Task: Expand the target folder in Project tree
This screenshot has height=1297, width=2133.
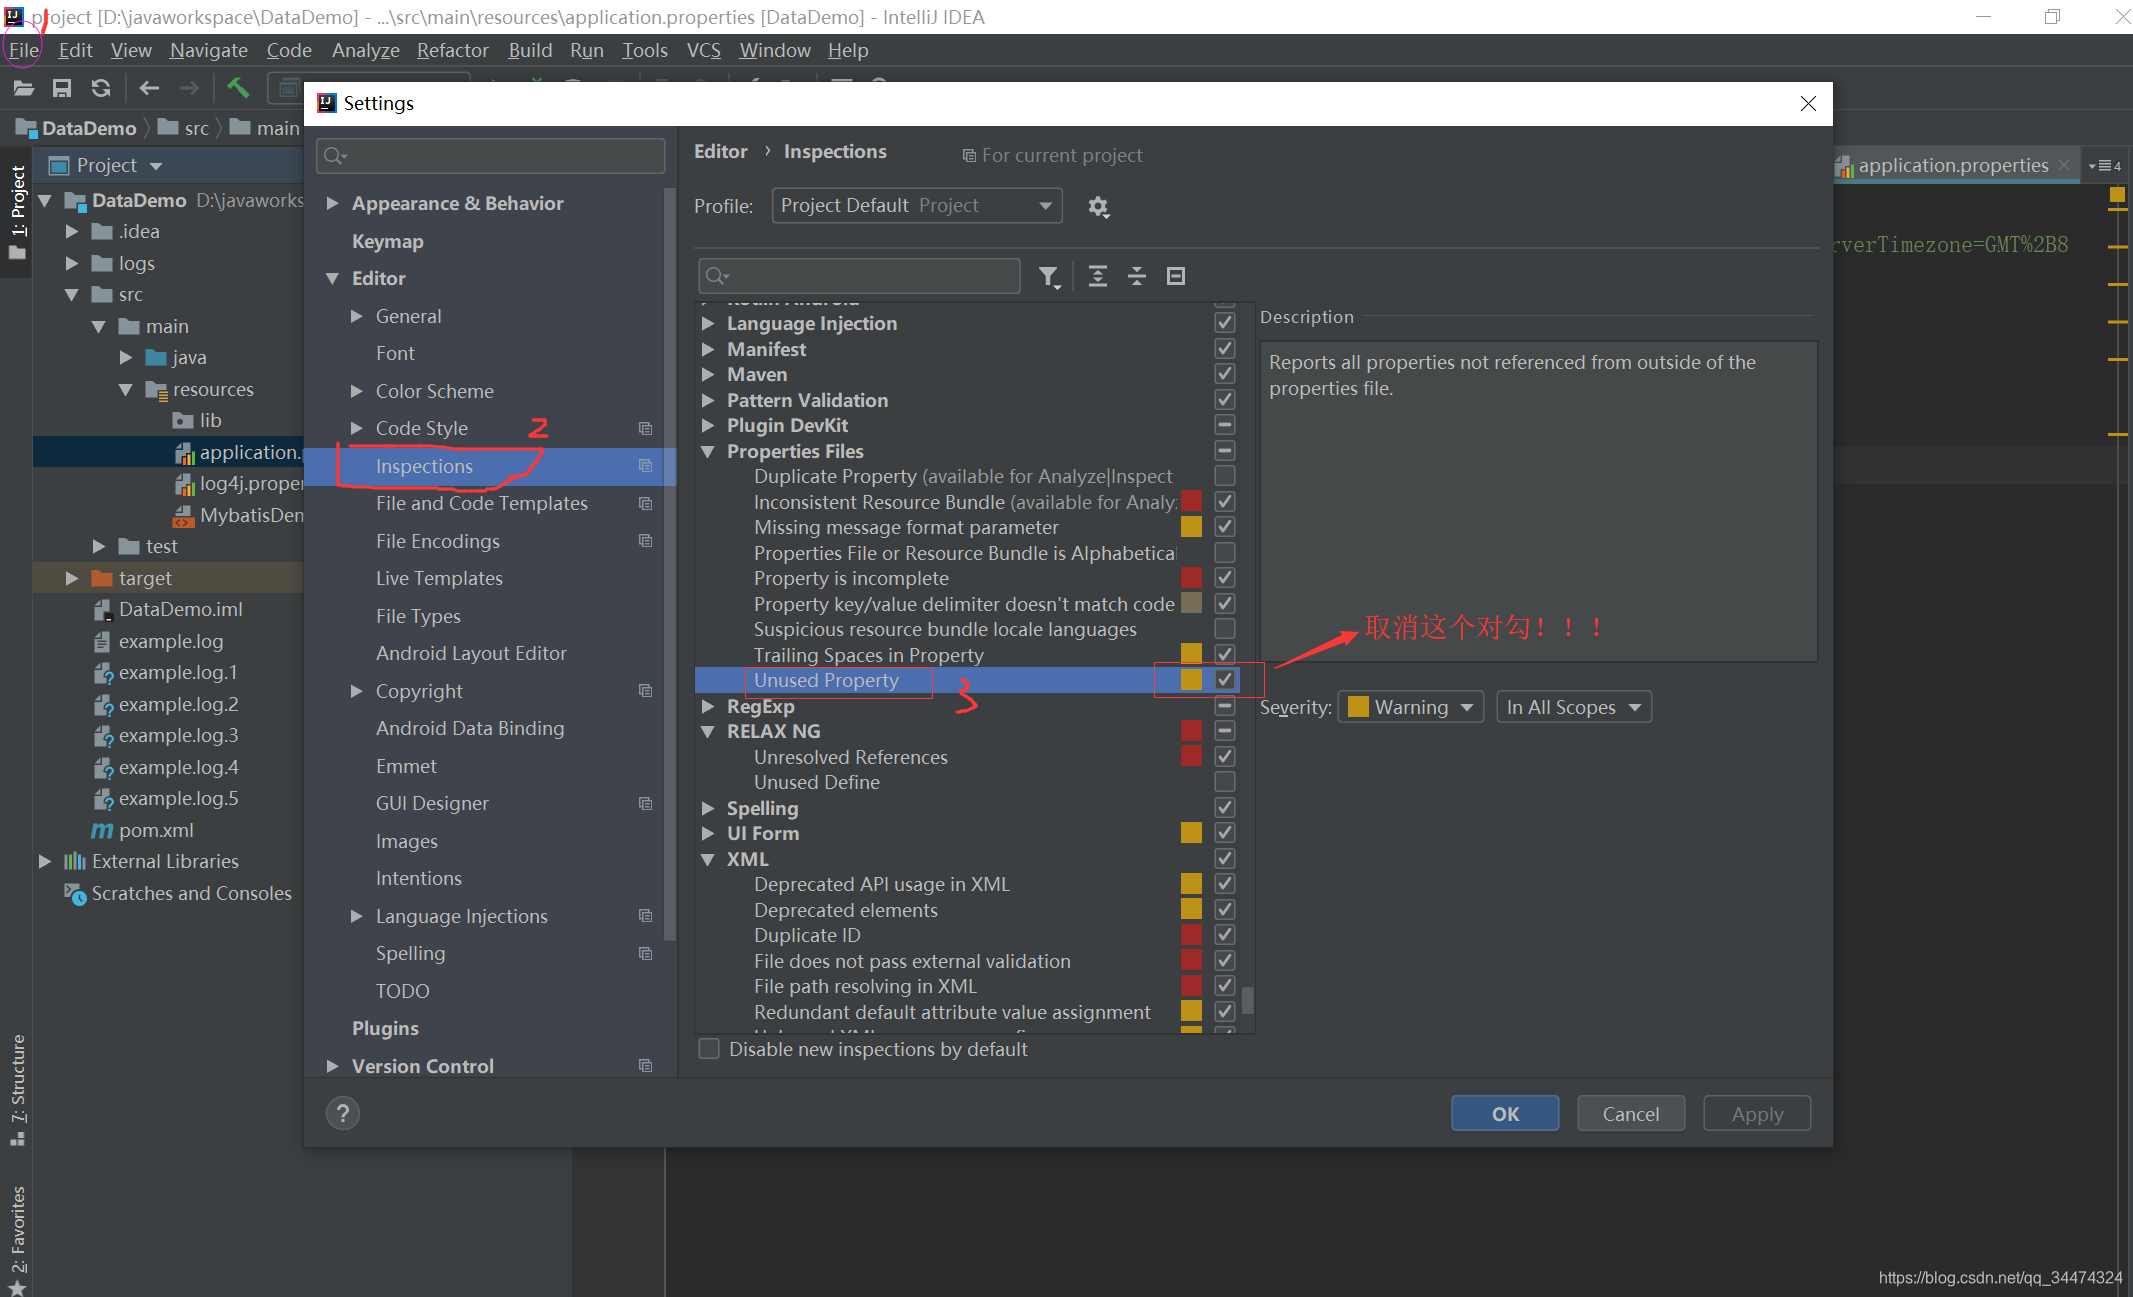Action: [x=71, y=579]
